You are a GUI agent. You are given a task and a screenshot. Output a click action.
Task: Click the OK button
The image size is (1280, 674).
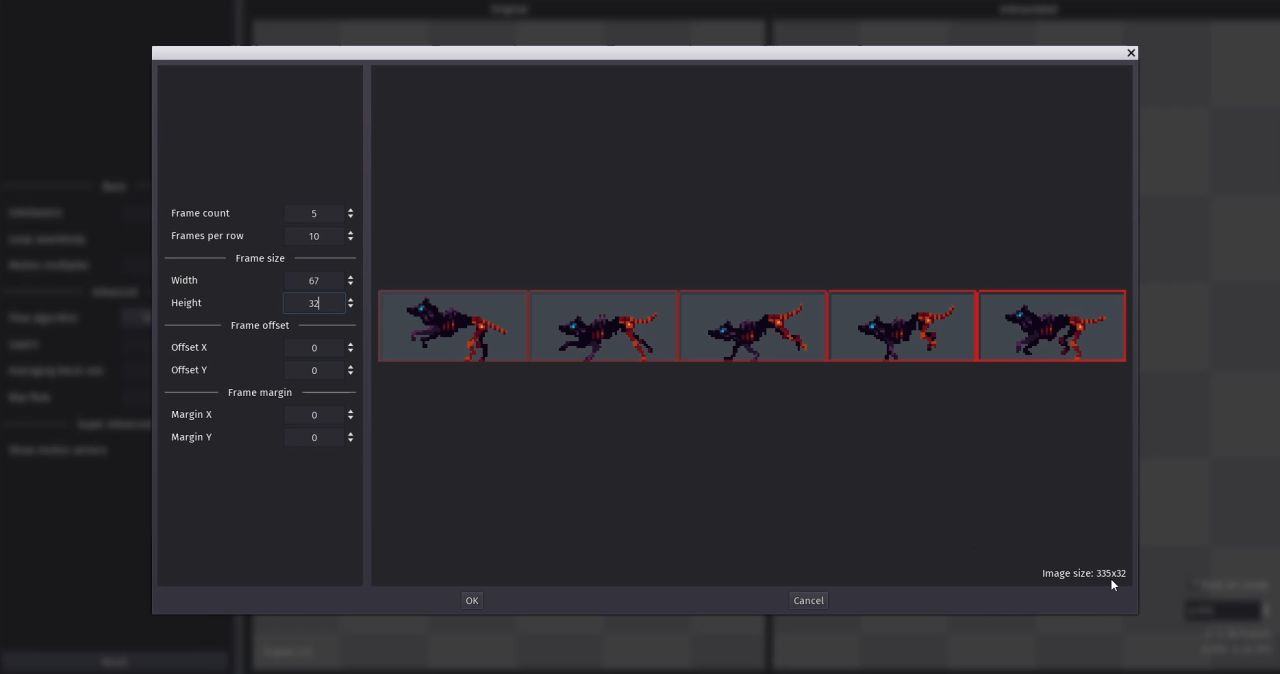[472, 600]
